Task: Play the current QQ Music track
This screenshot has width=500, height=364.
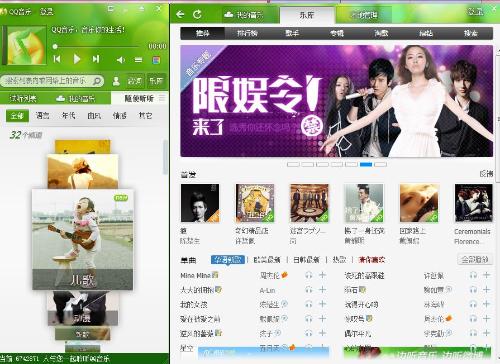Action: click(x=77, y=59)
